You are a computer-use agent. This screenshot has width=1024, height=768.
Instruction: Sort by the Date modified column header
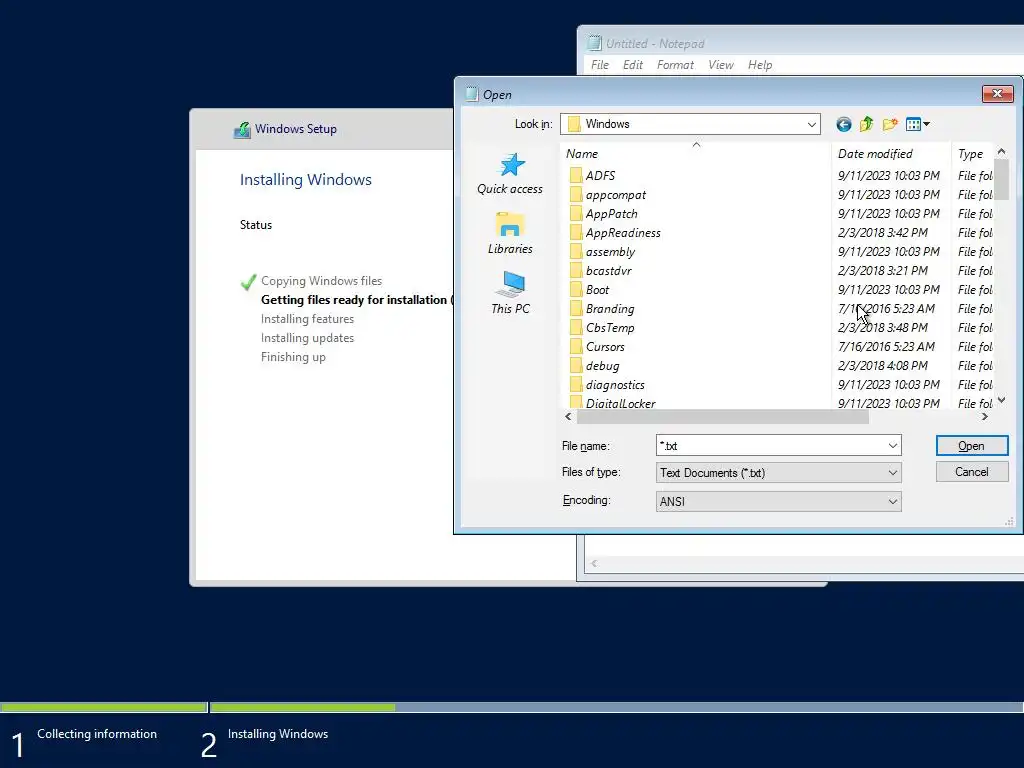coord(891,153)
